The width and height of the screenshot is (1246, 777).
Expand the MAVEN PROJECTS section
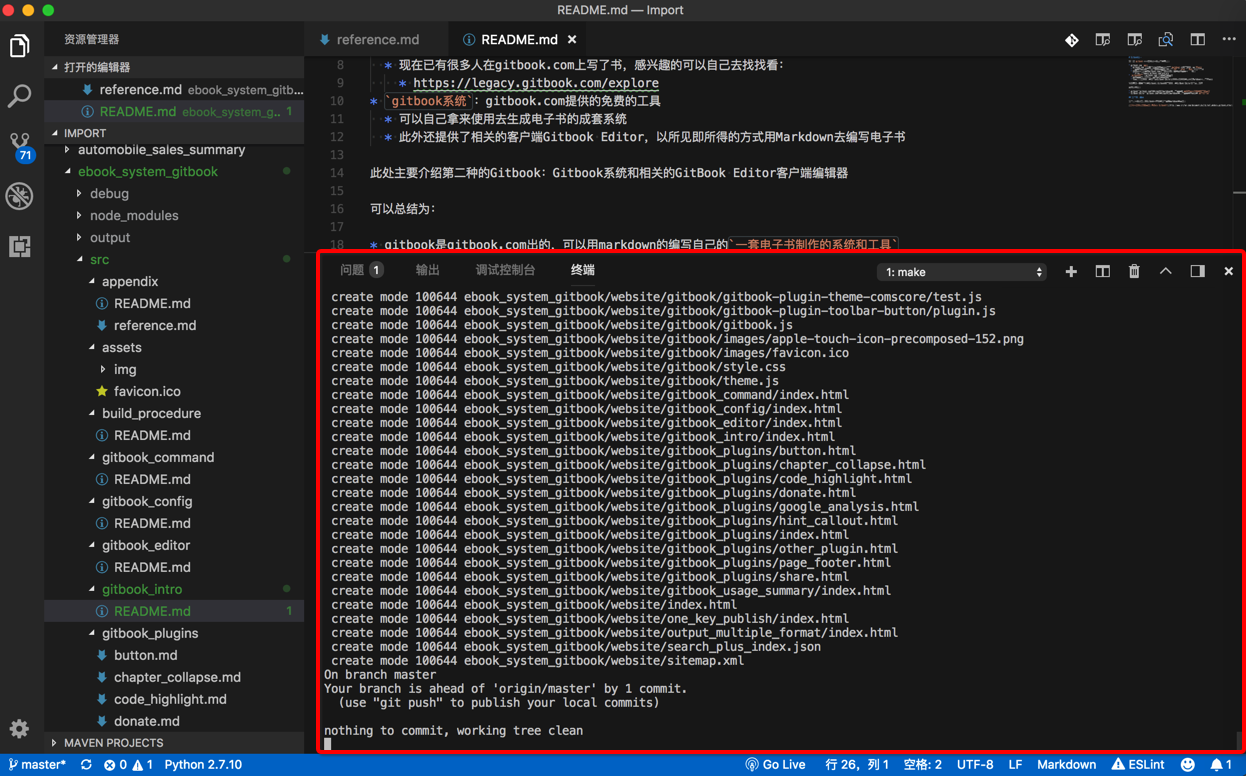coord(174,743)
